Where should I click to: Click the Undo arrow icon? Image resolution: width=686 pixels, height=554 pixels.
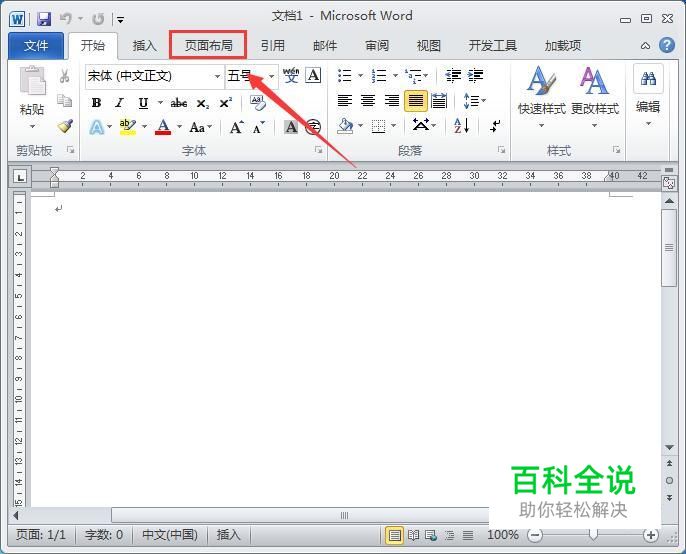(x=66, y=18)
